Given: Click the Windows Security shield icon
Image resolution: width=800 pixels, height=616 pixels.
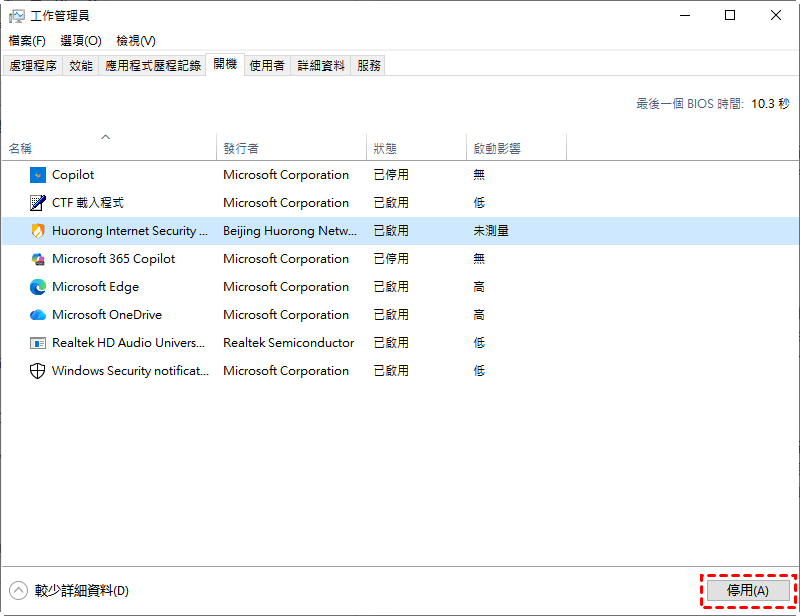Looking at the screenshot, I should click(38, 371).
